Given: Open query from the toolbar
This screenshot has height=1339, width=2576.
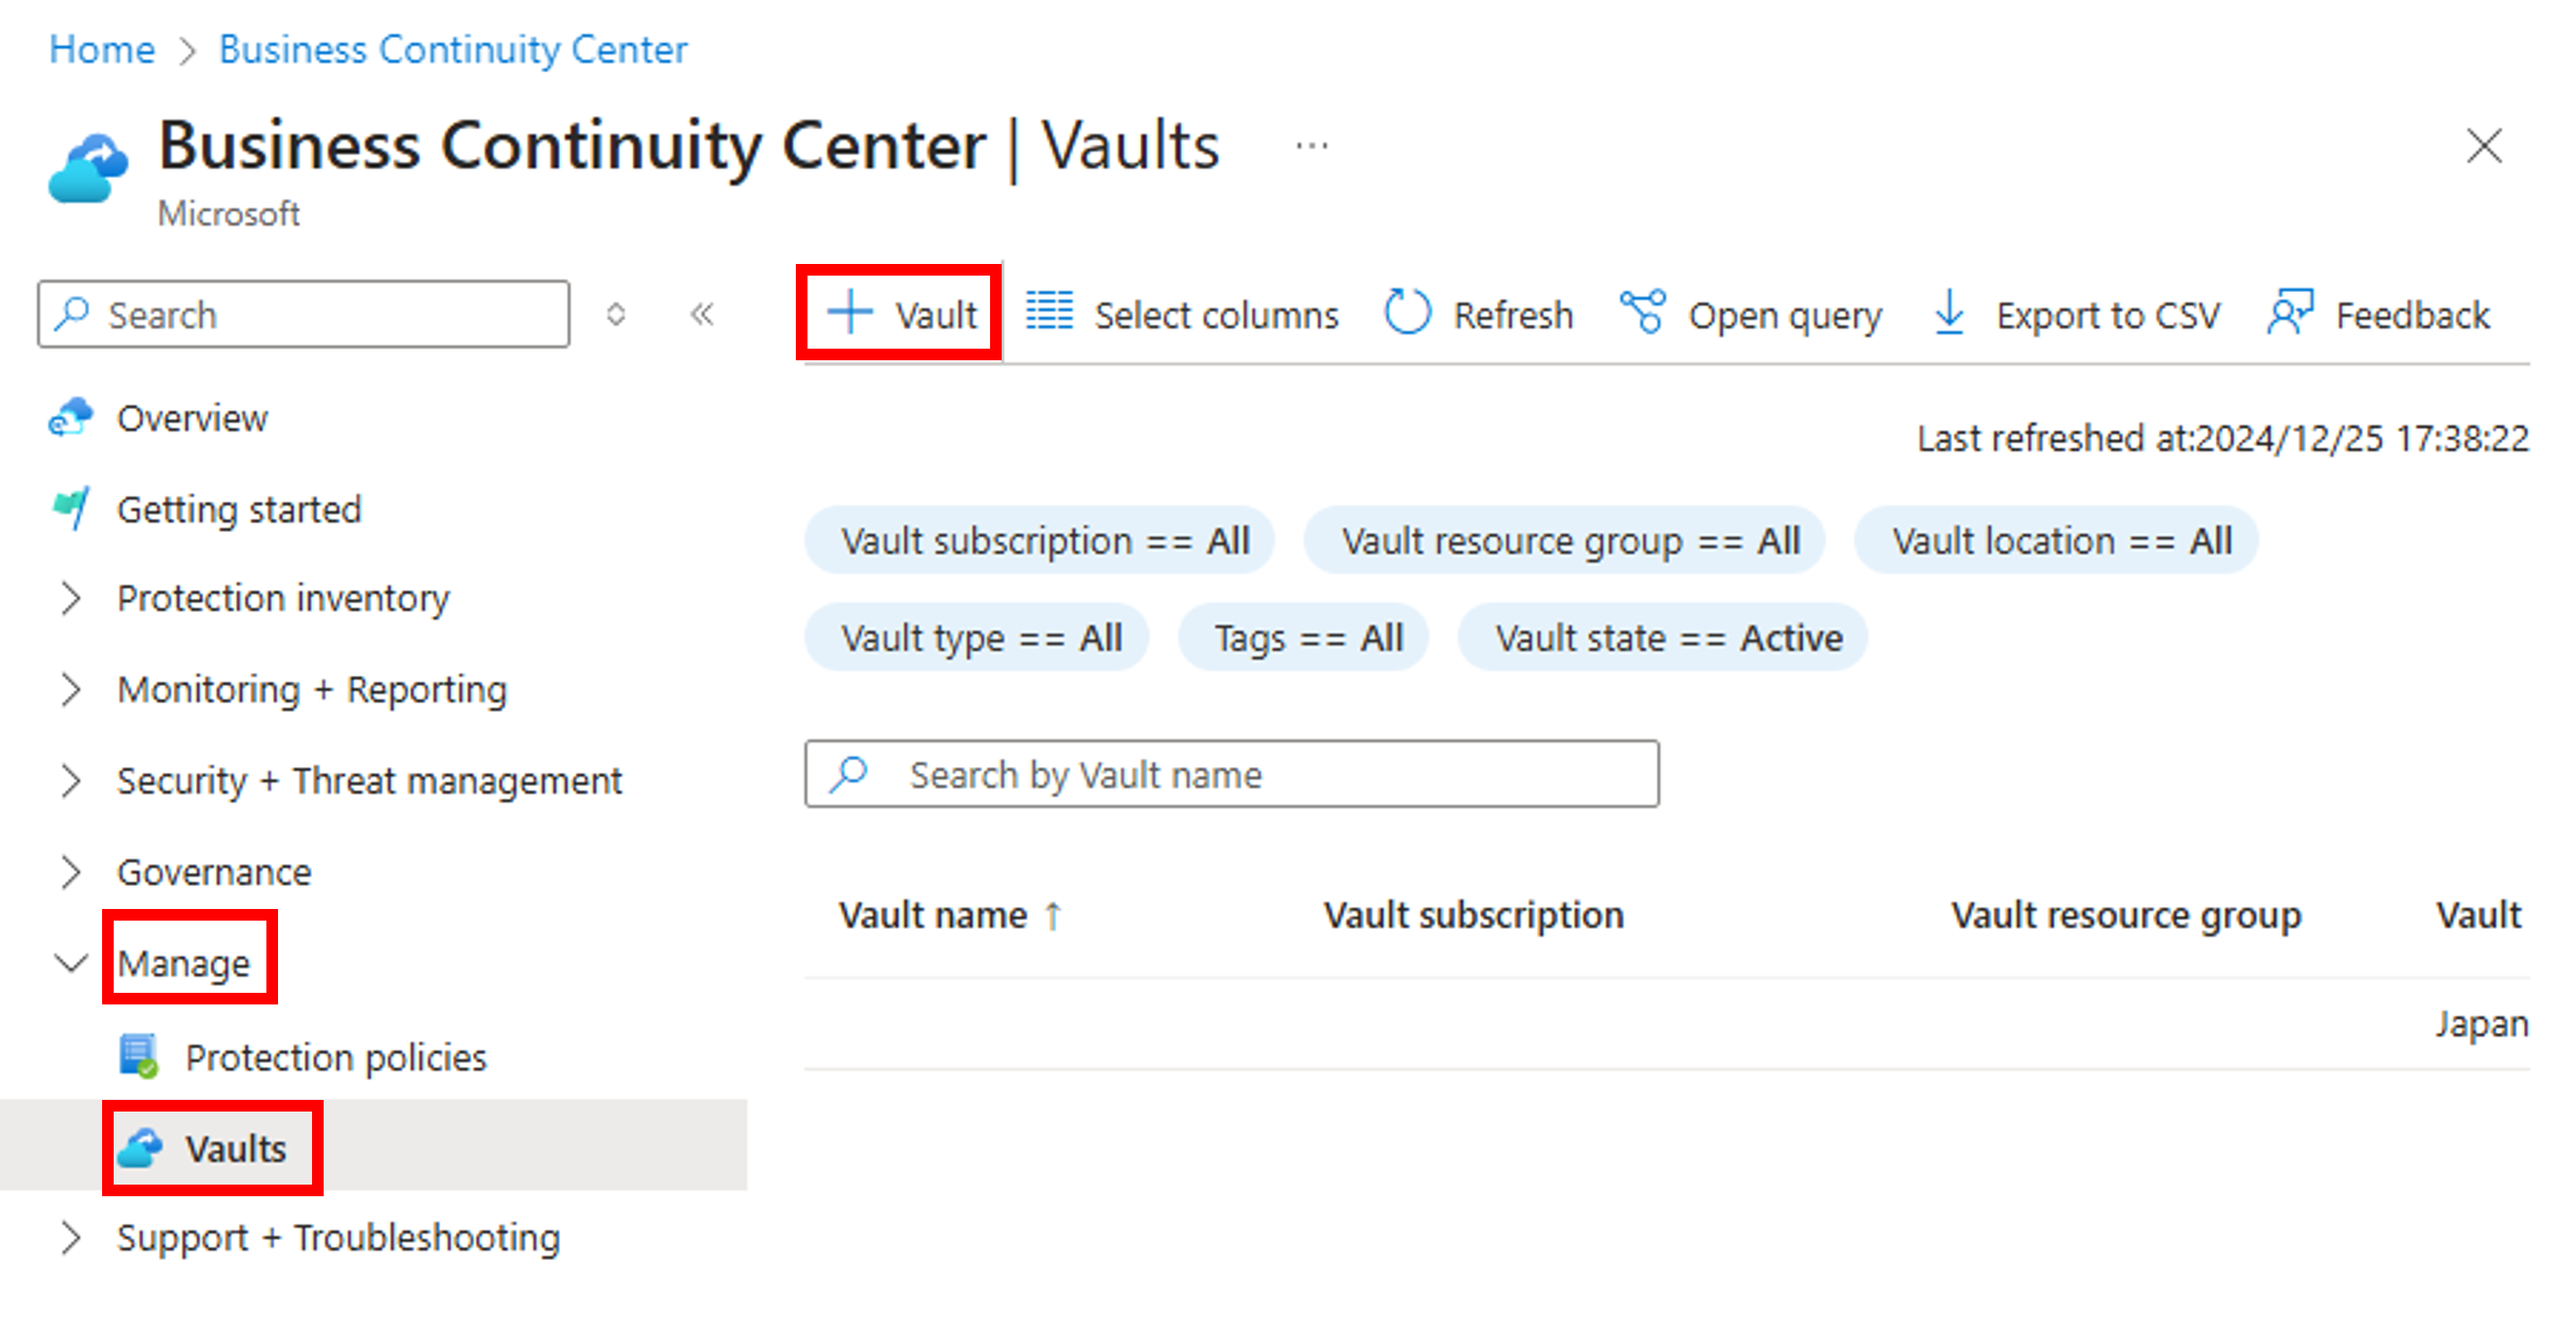Looking at the screenshot, I should coord(1751,315).
